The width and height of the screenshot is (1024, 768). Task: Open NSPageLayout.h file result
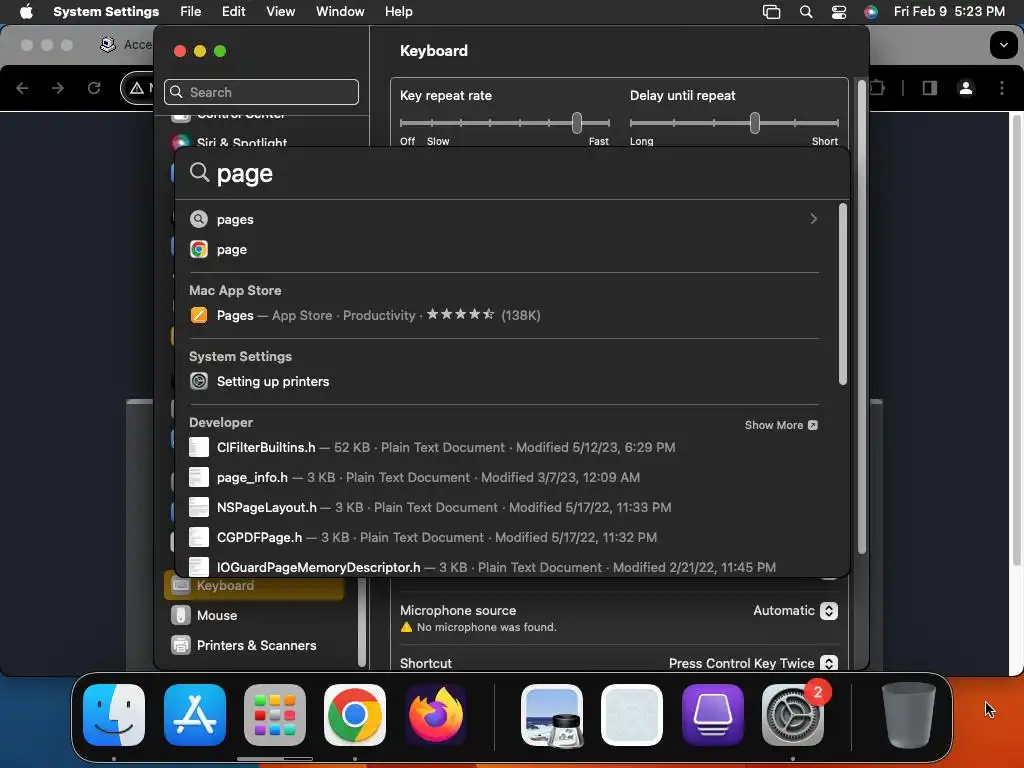(504, 507)
